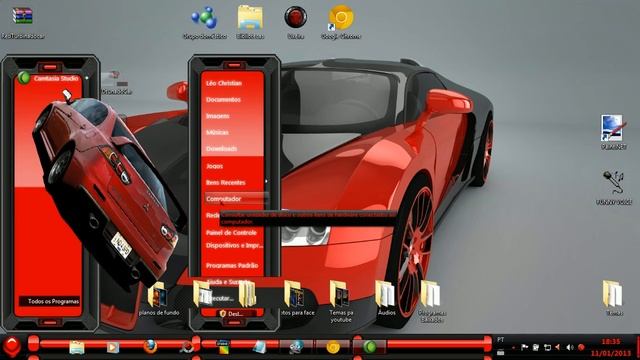This screenshot has width=640, height=360.
Task: Open 'Painel de Controle' from Start menu
Action: (x=231, y=233)
